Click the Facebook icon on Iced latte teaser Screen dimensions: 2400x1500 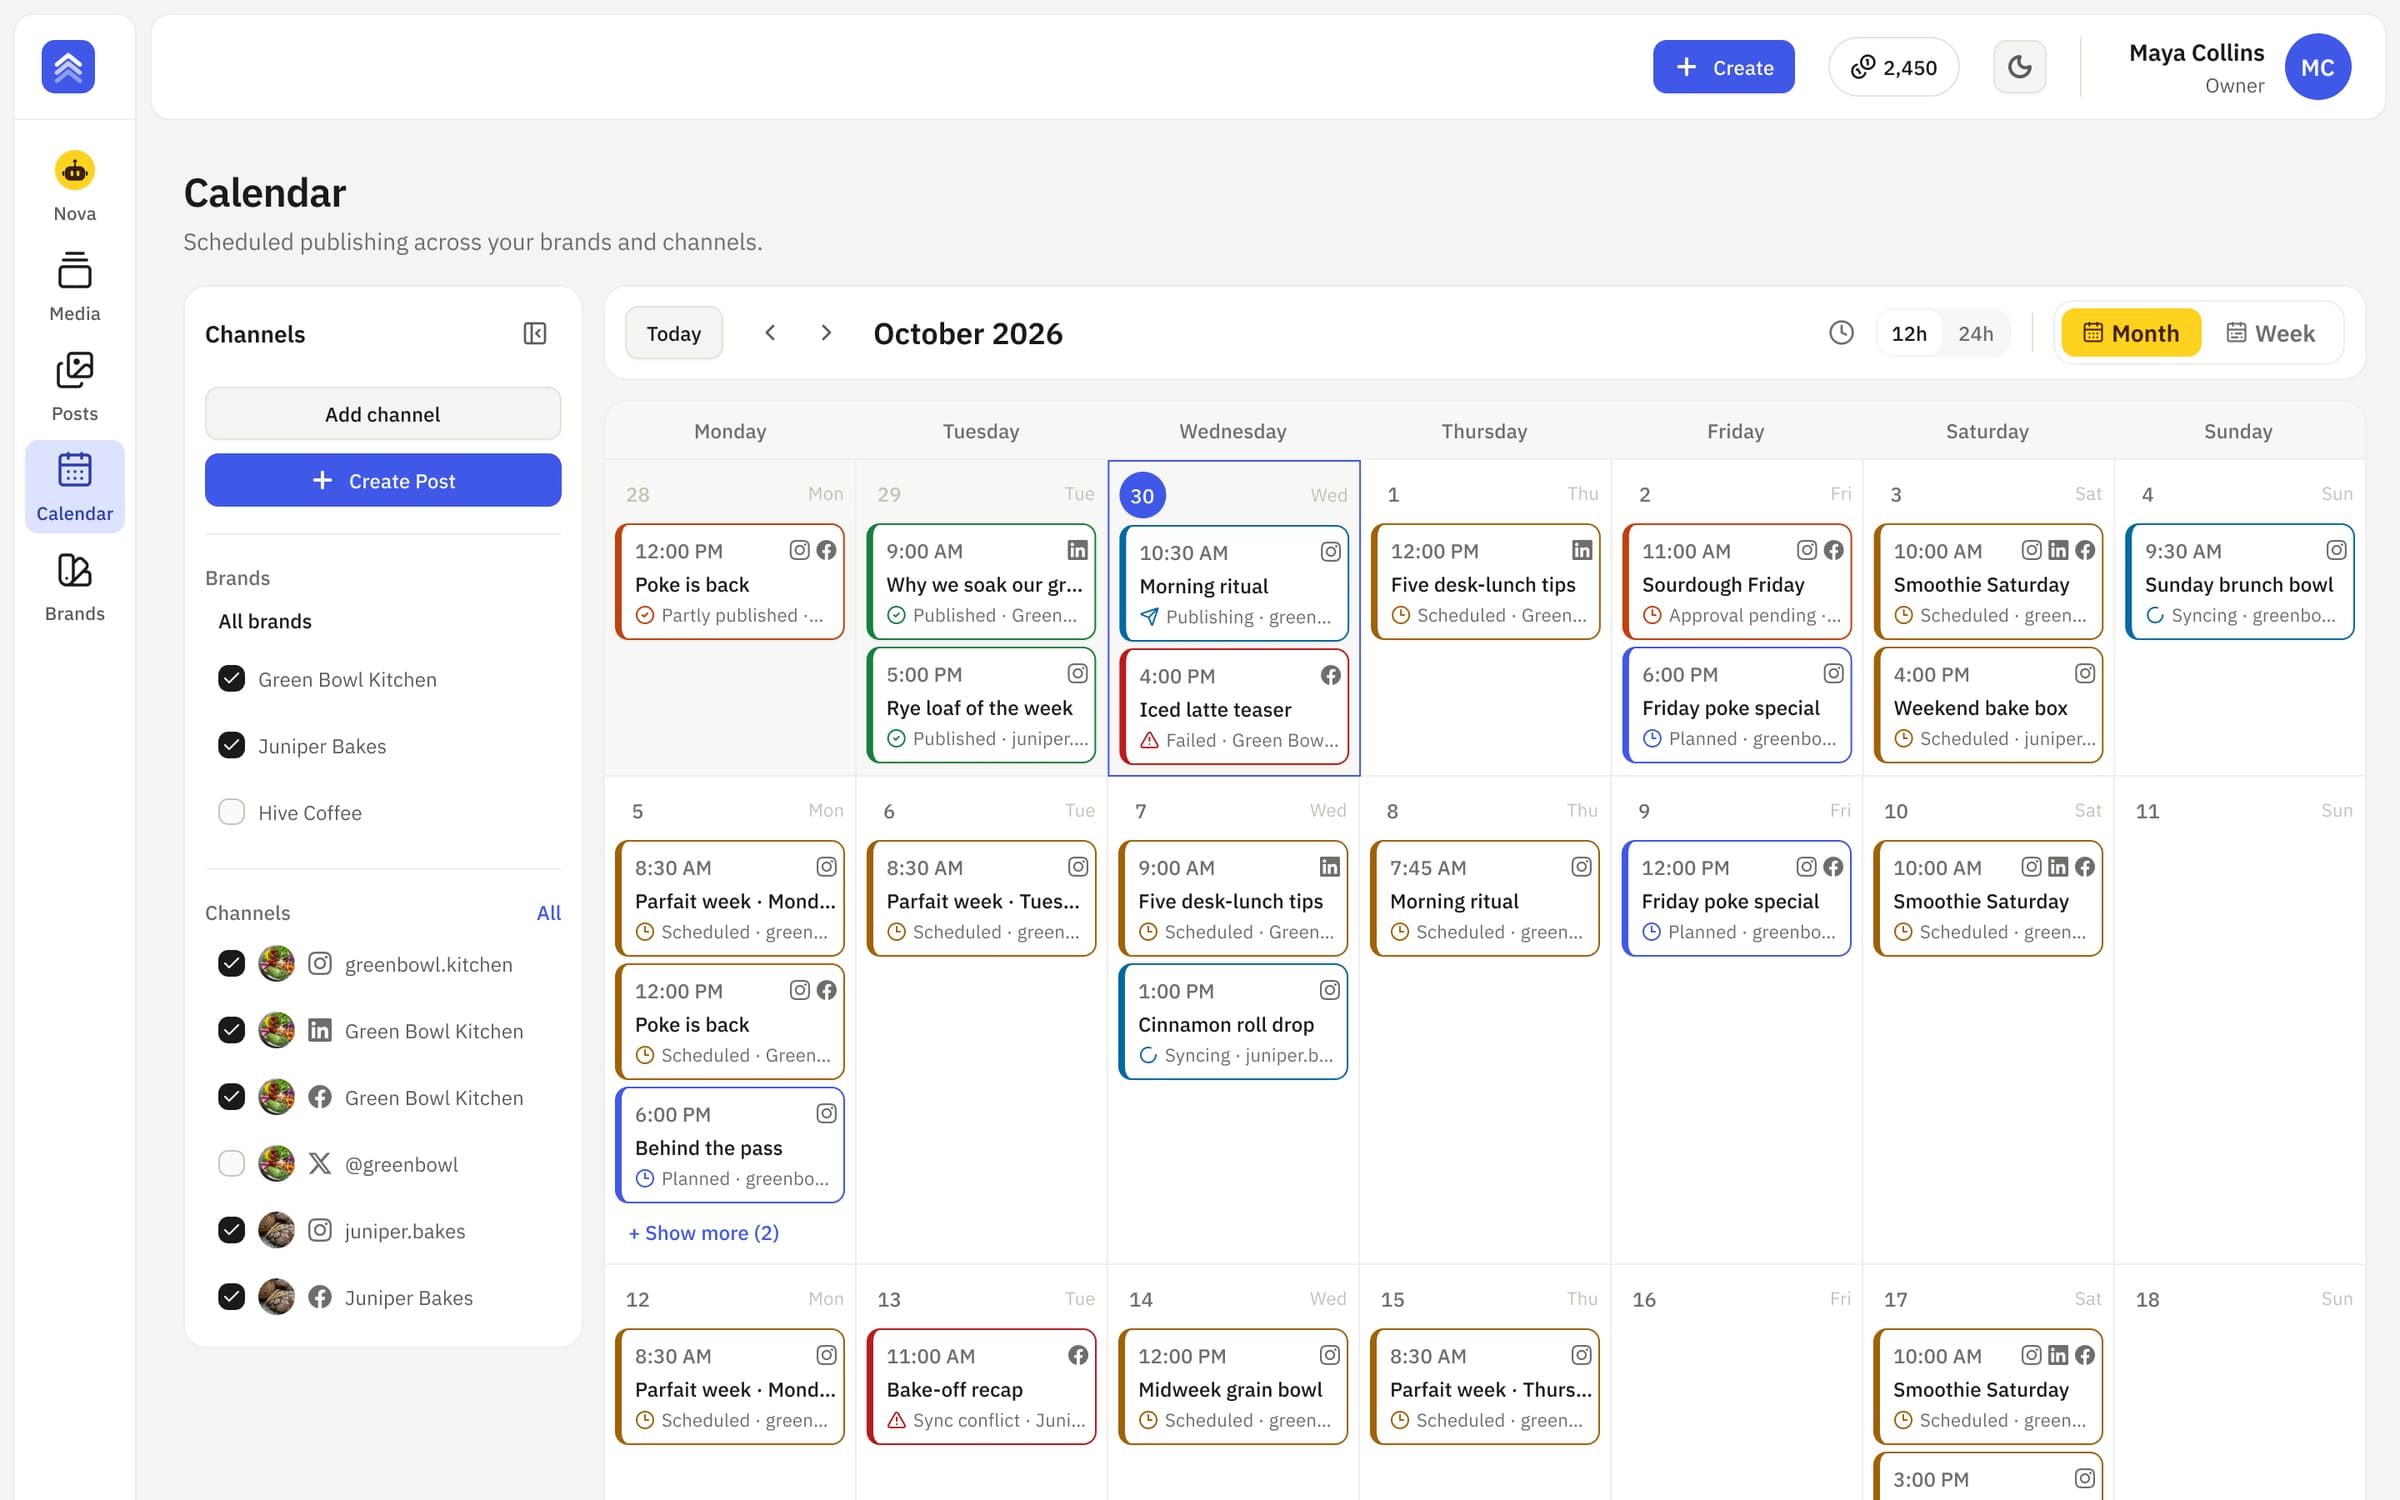point(1330,675)
